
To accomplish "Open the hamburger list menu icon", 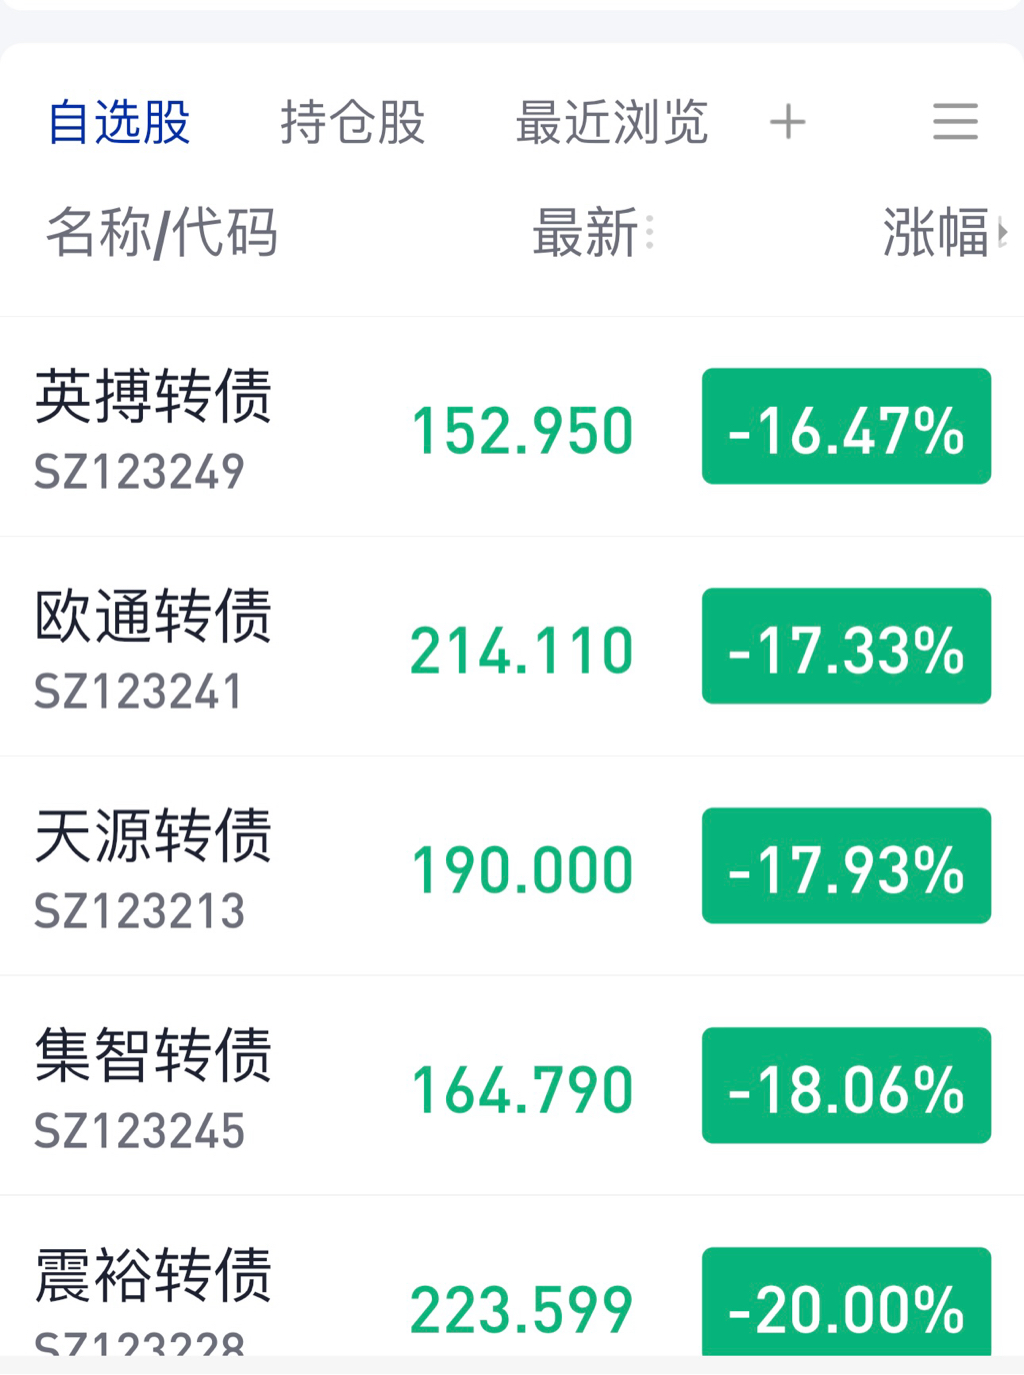I will pos(955,122).
